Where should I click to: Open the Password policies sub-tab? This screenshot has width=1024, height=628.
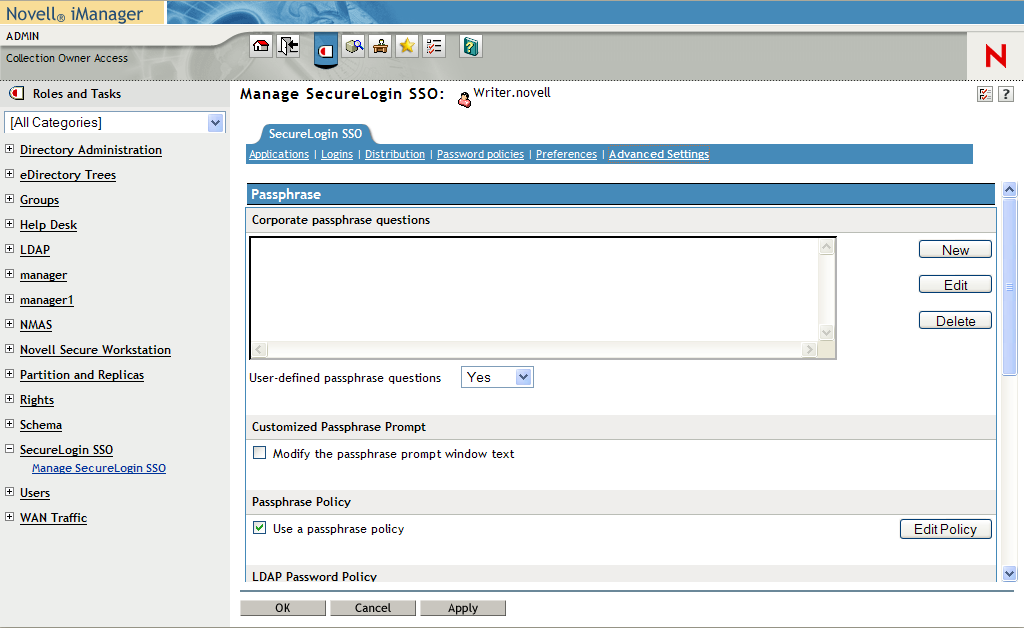[480, 154]
